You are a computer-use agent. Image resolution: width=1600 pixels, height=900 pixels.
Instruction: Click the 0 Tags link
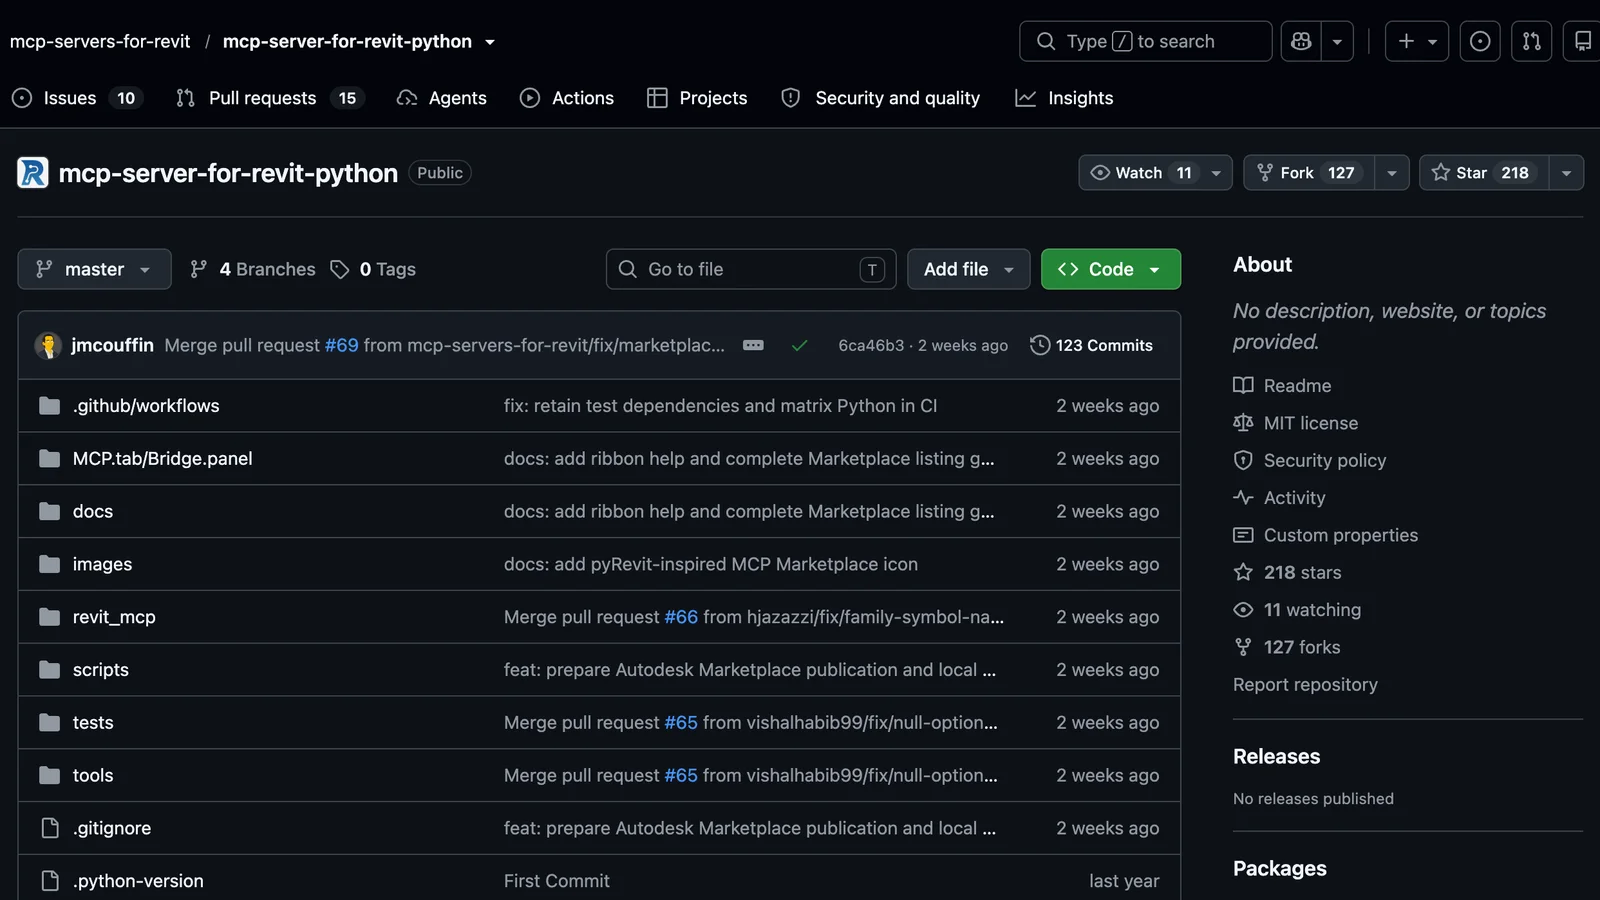click(373, 269)
